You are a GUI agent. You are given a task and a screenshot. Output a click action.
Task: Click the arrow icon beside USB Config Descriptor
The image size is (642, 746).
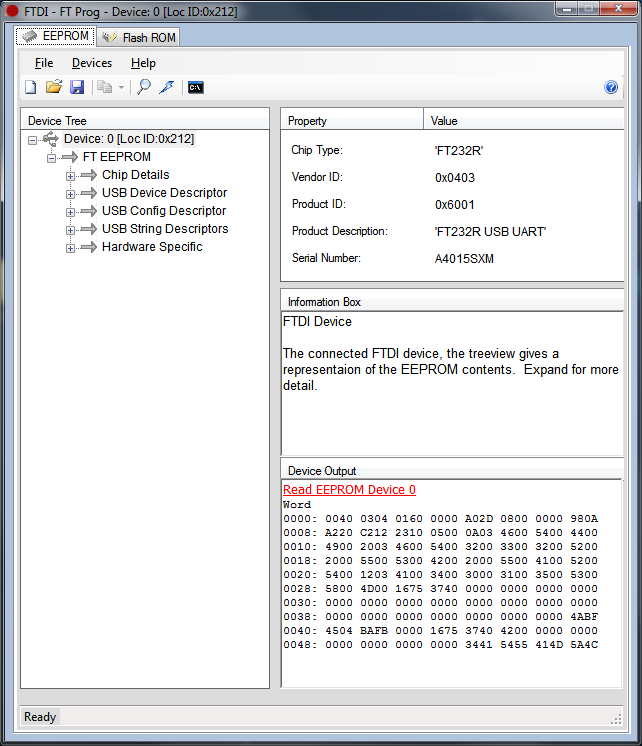(x=89, y=211)
